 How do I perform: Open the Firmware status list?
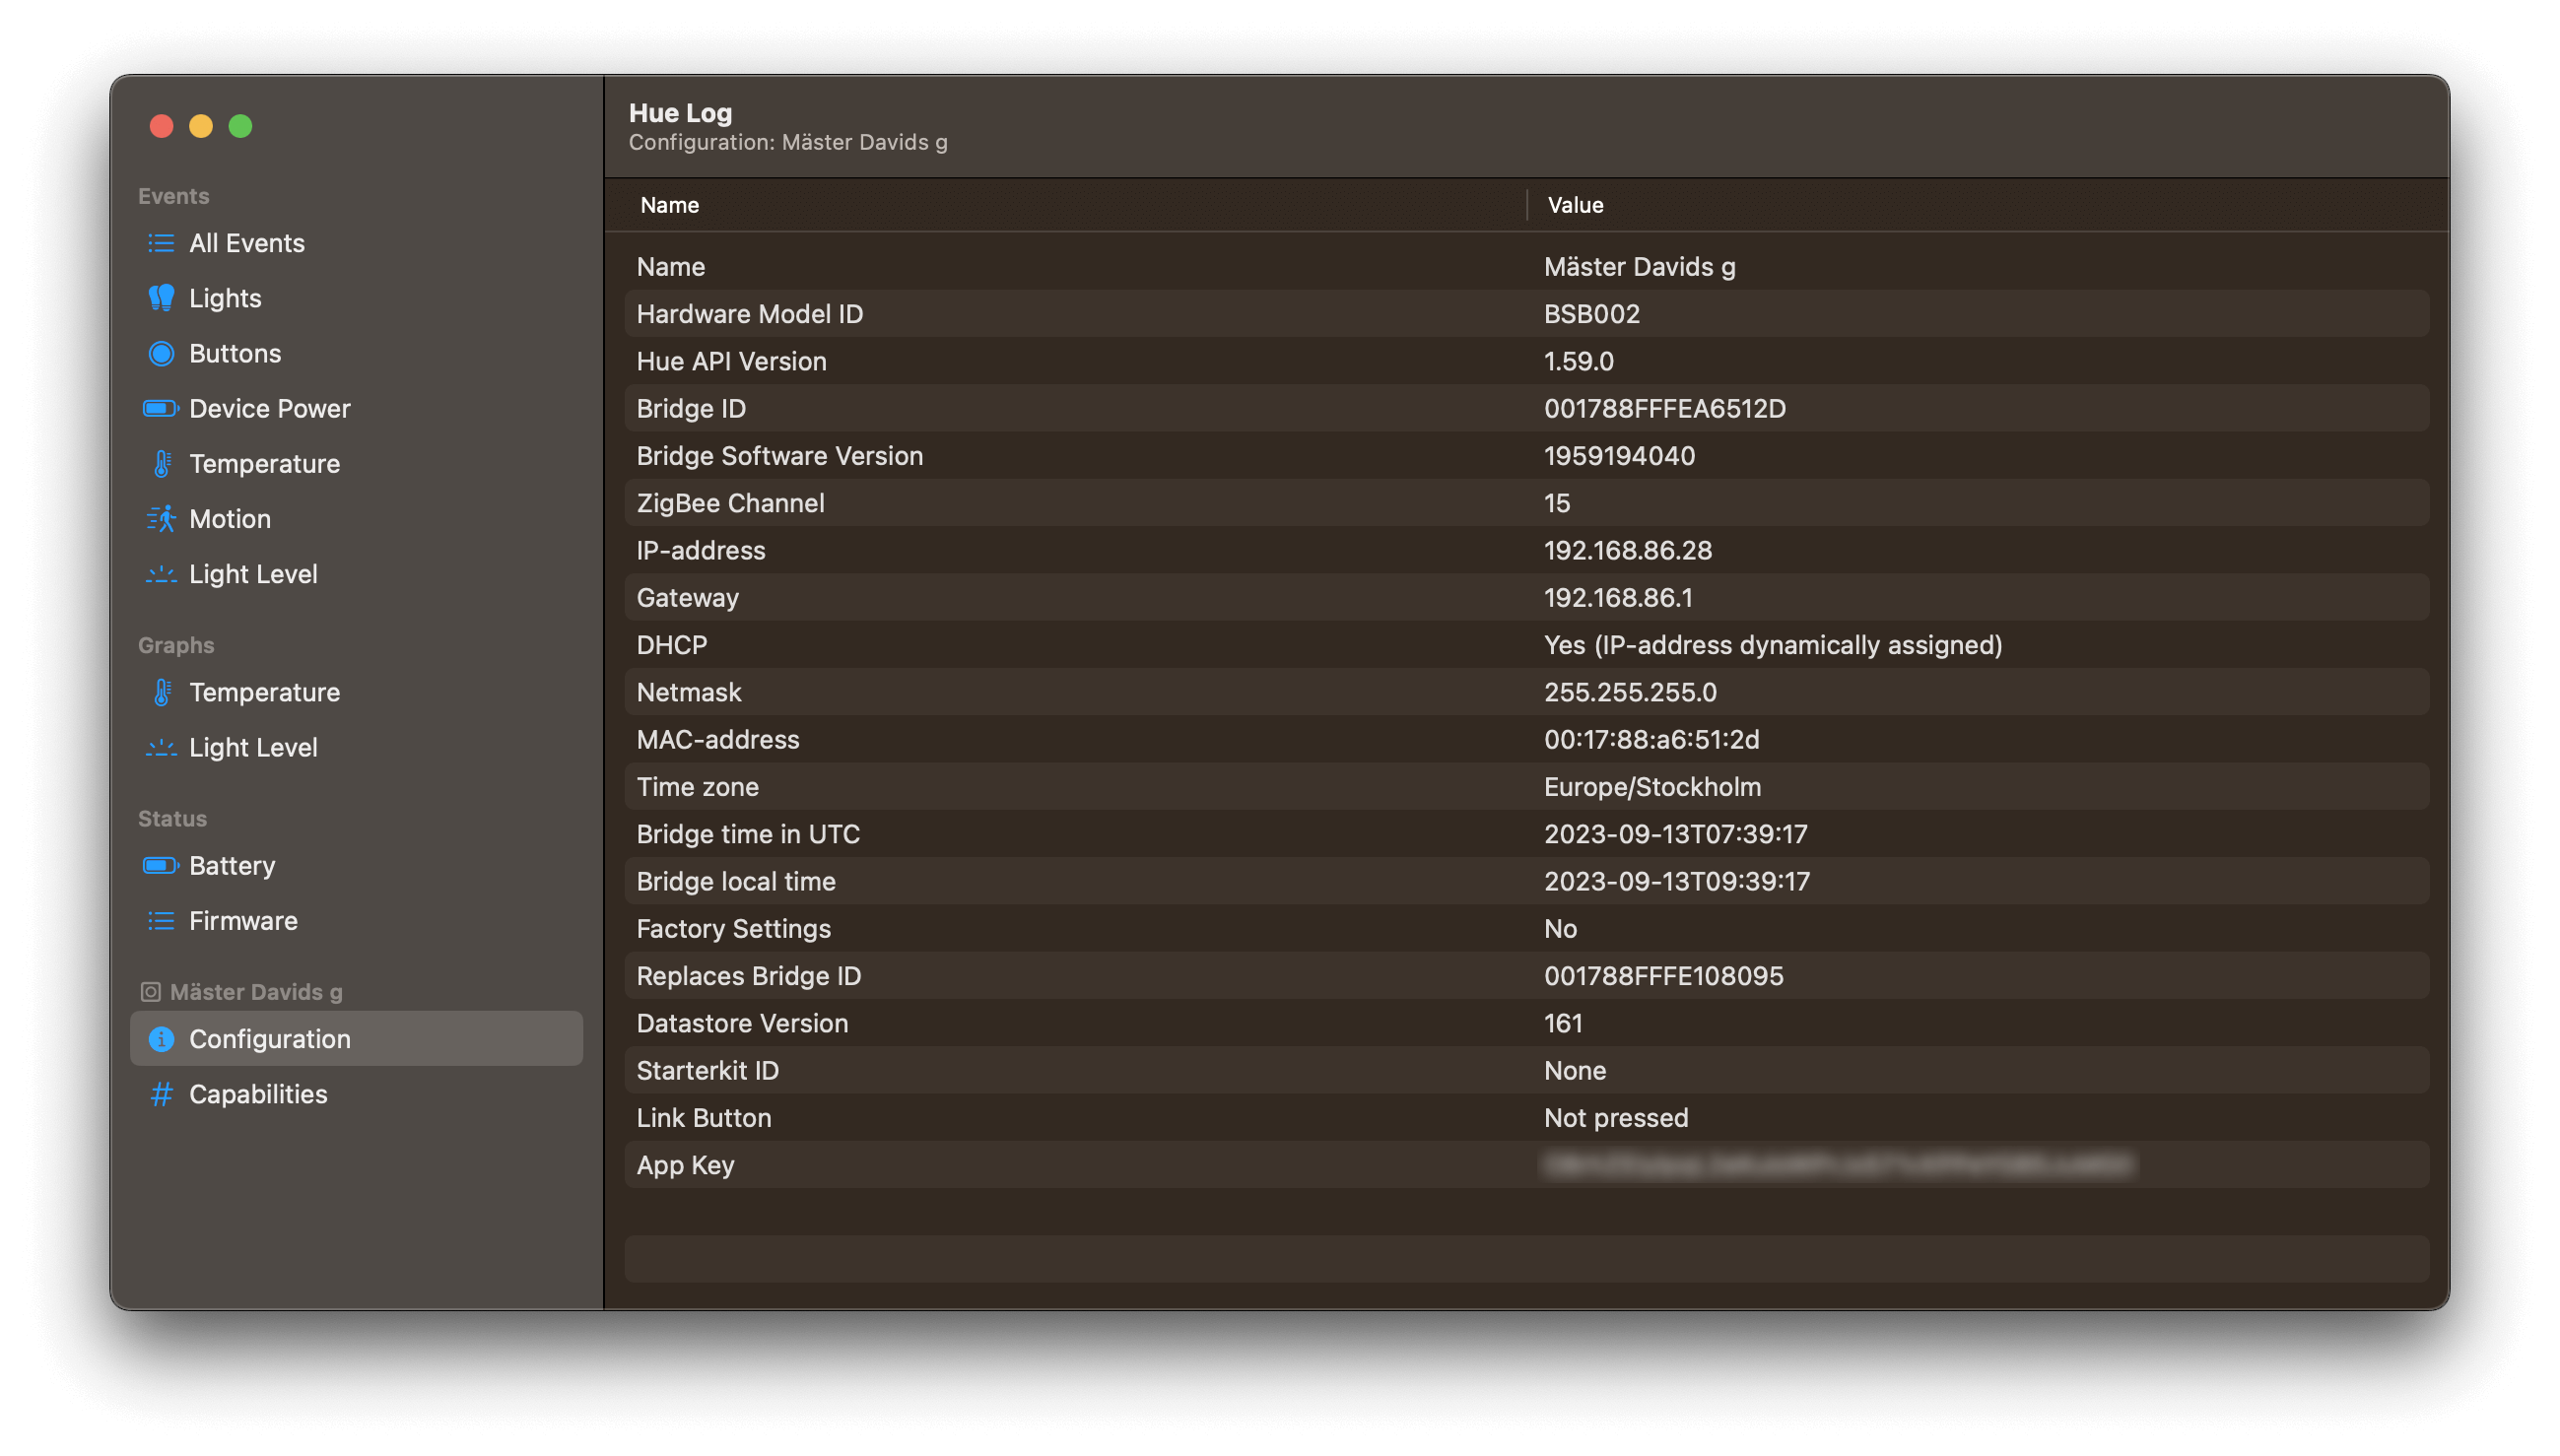coord(242,920)
